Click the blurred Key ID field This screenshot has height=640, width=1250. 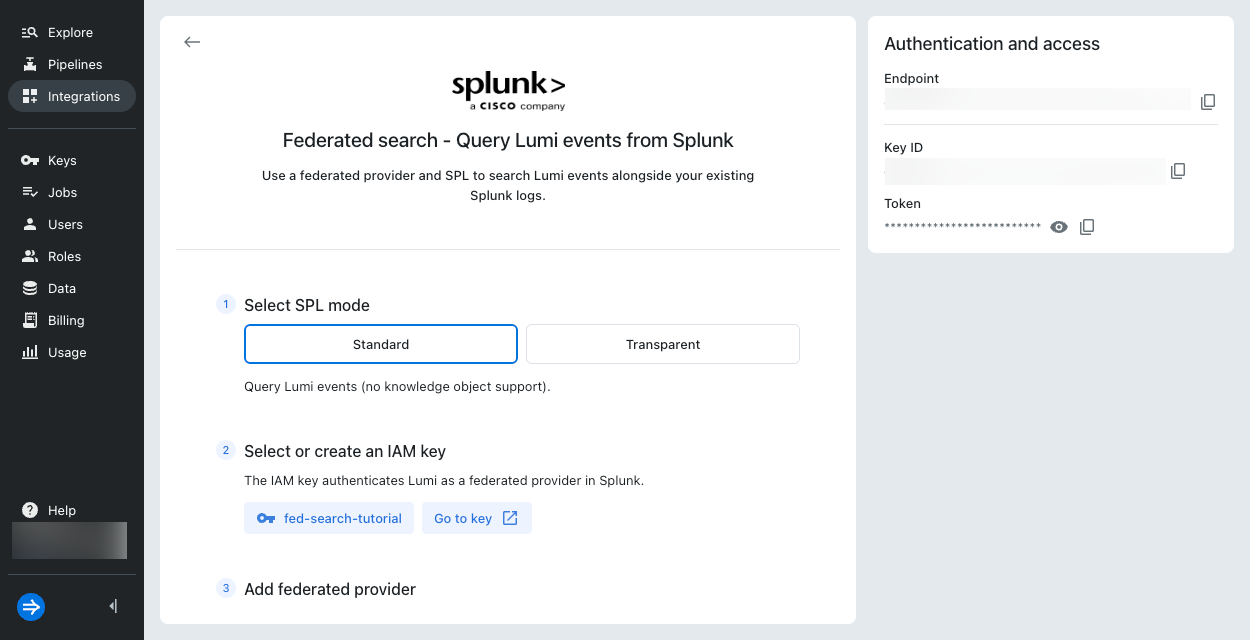(1024, 171)
